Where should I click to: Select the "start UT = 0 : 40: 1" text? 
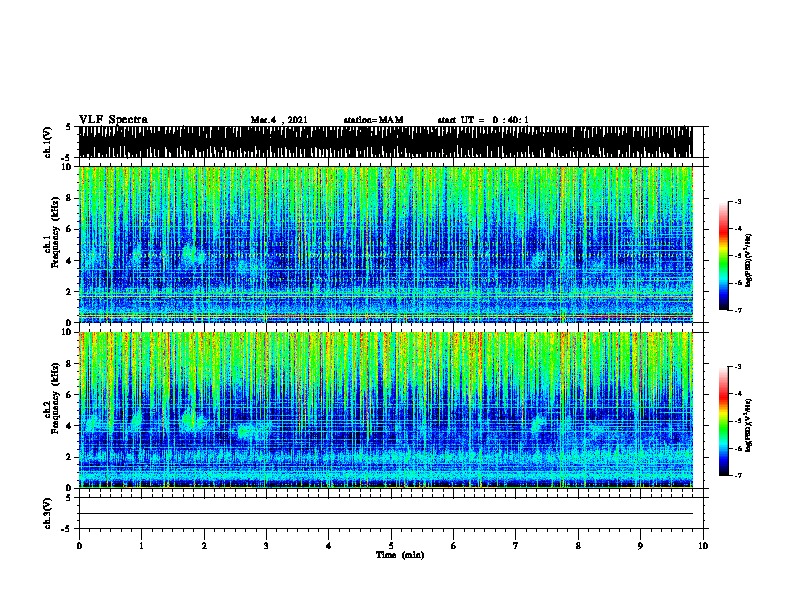click(x=483, y=120)
